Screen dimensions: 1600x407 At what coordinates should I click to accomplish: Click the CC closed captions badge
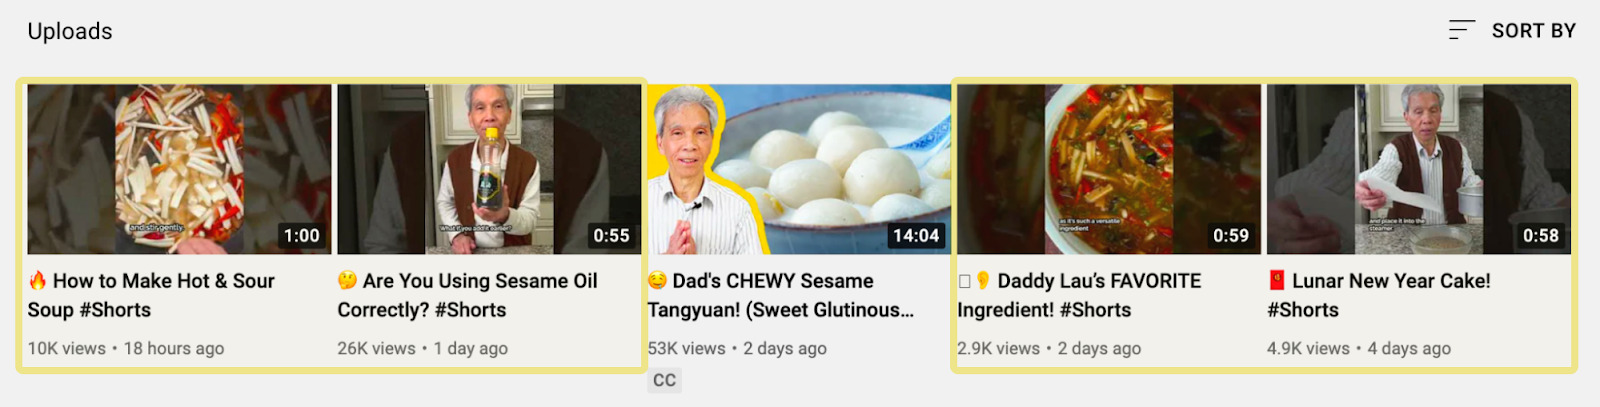pyautogui.click(x=664, y=380)
